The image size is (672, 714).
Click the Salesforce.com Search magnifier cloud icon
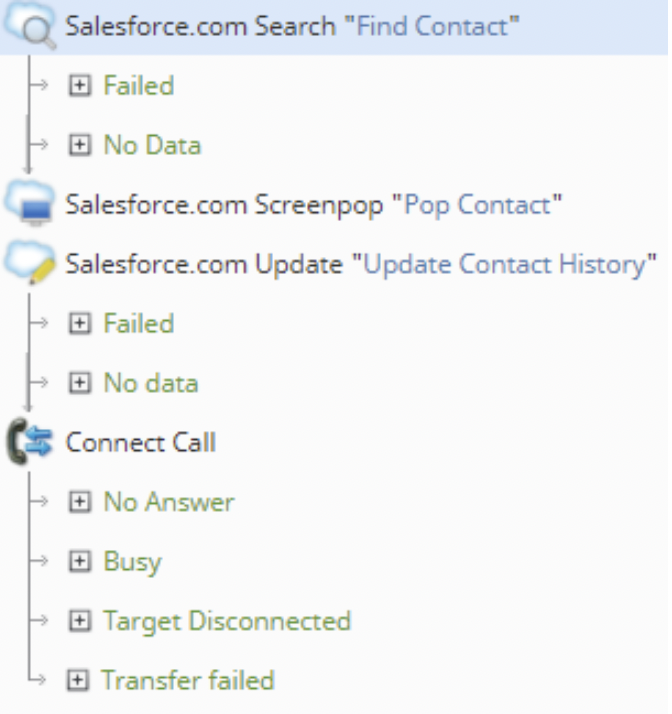click(30, 26)
